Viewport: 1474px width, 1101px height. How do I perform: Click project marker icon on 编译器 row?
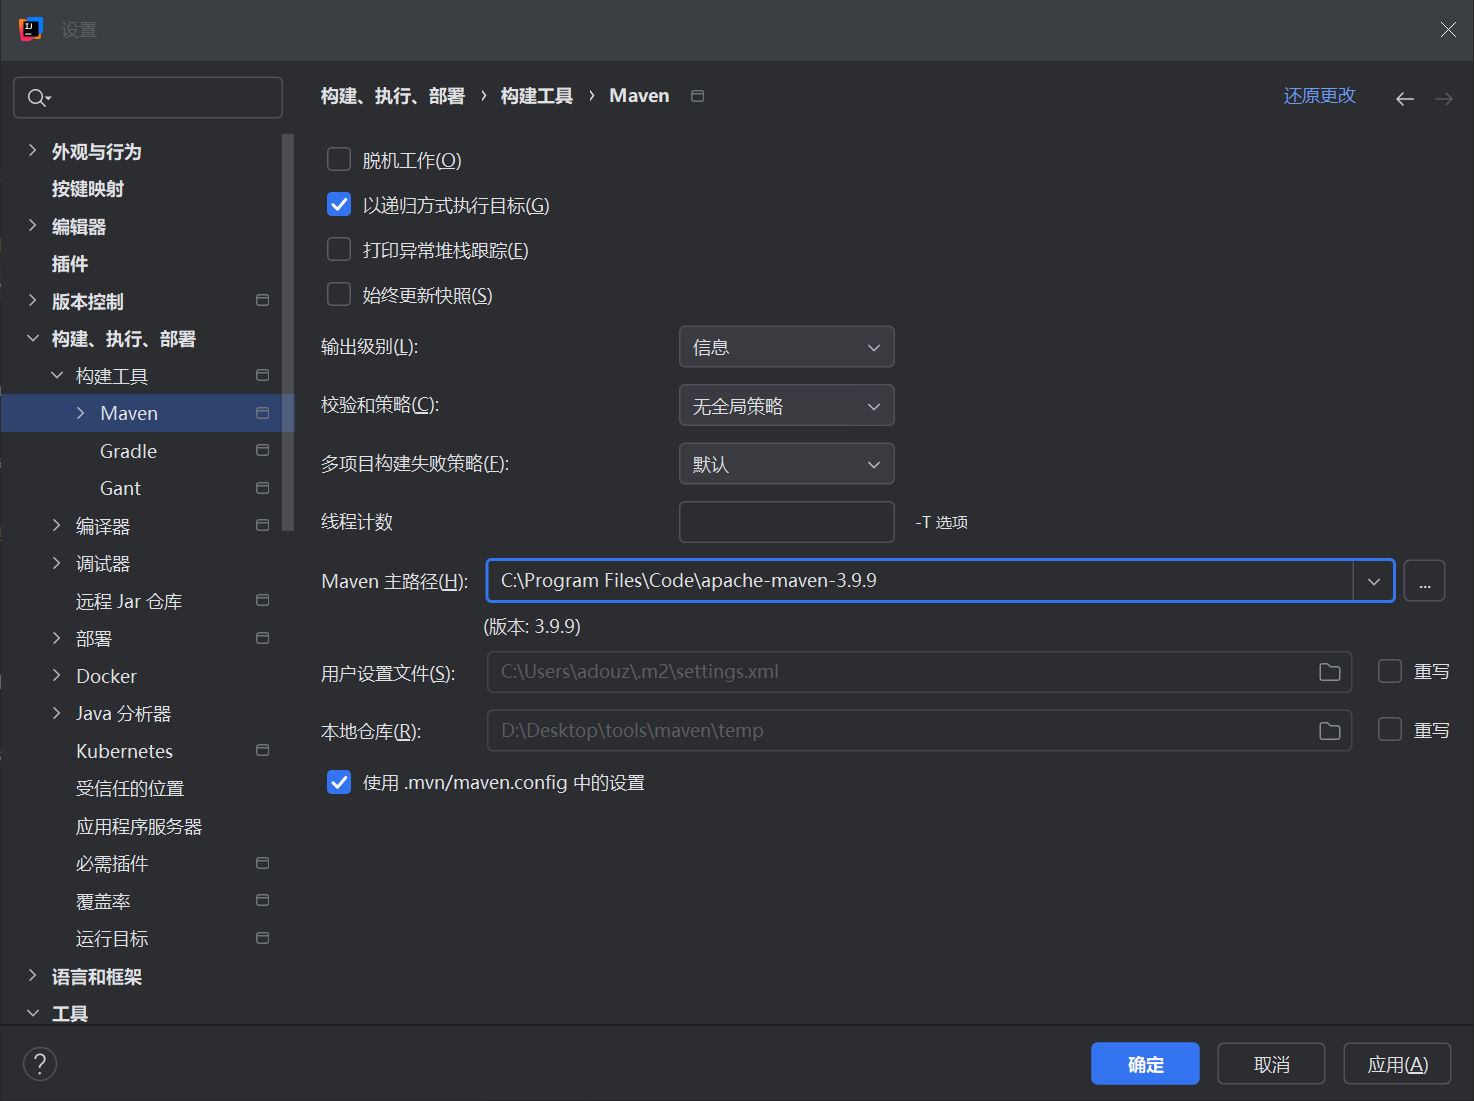click(263, 525)
